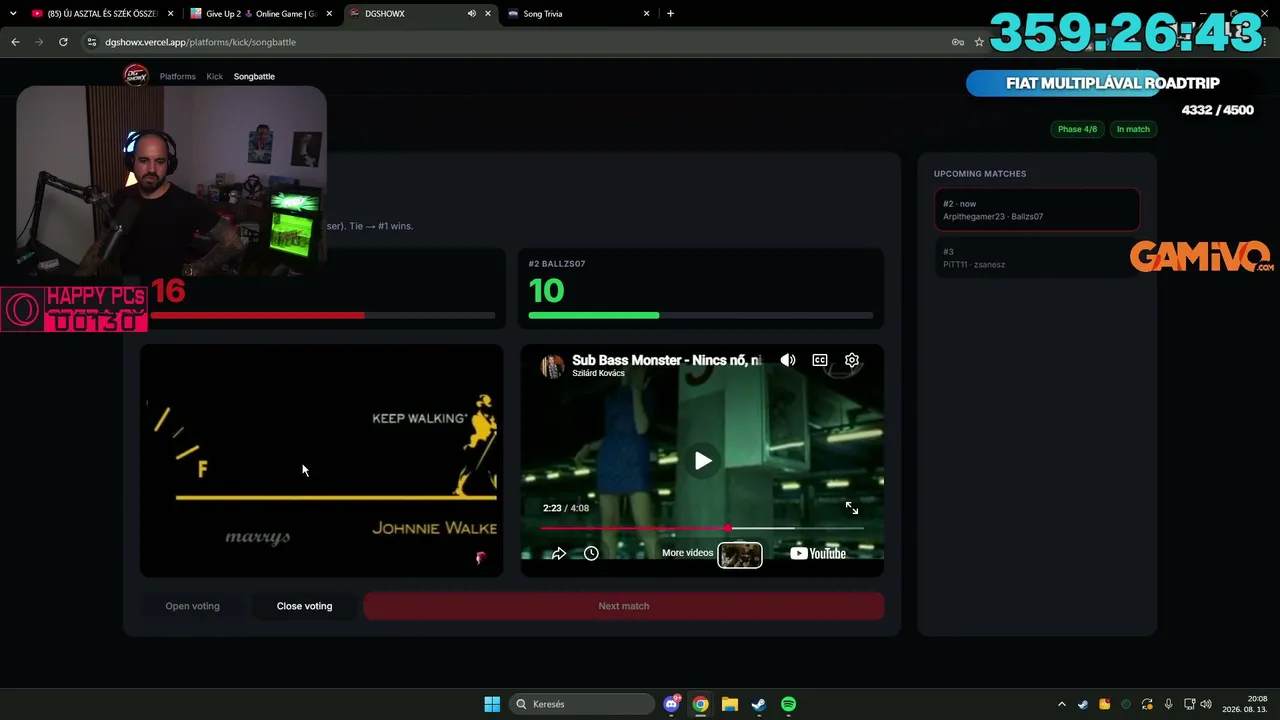The height and width of the screenshot is (720, 1280).
Task: Start the Next match
Action: point(624,606)
